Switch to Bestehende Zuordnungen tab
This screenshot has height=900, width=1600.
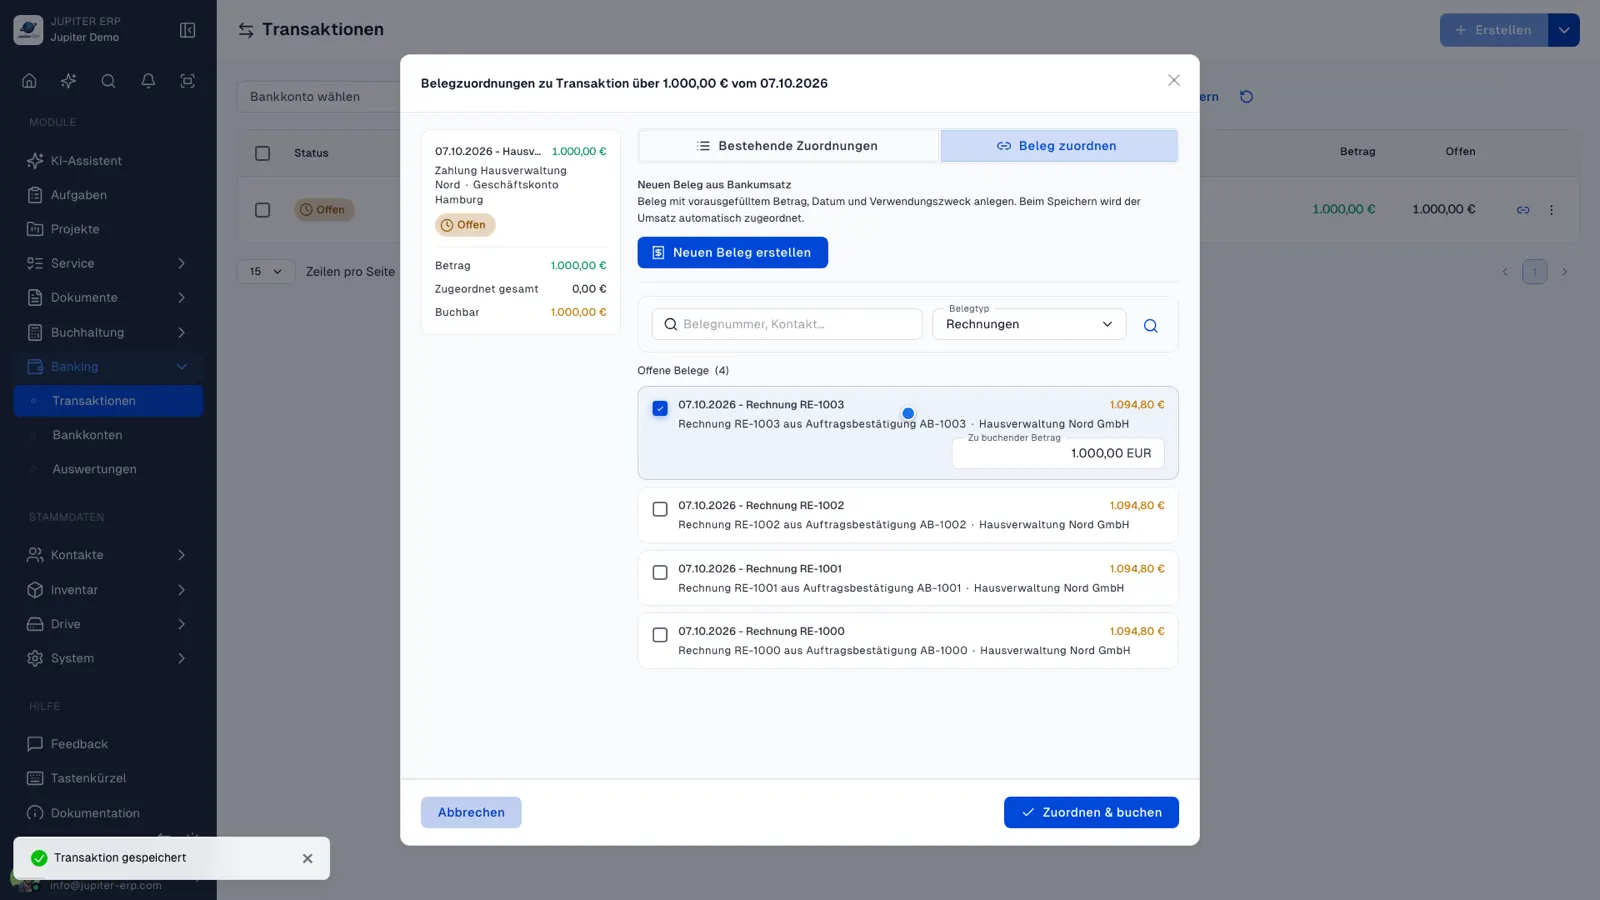coord(788,146)
